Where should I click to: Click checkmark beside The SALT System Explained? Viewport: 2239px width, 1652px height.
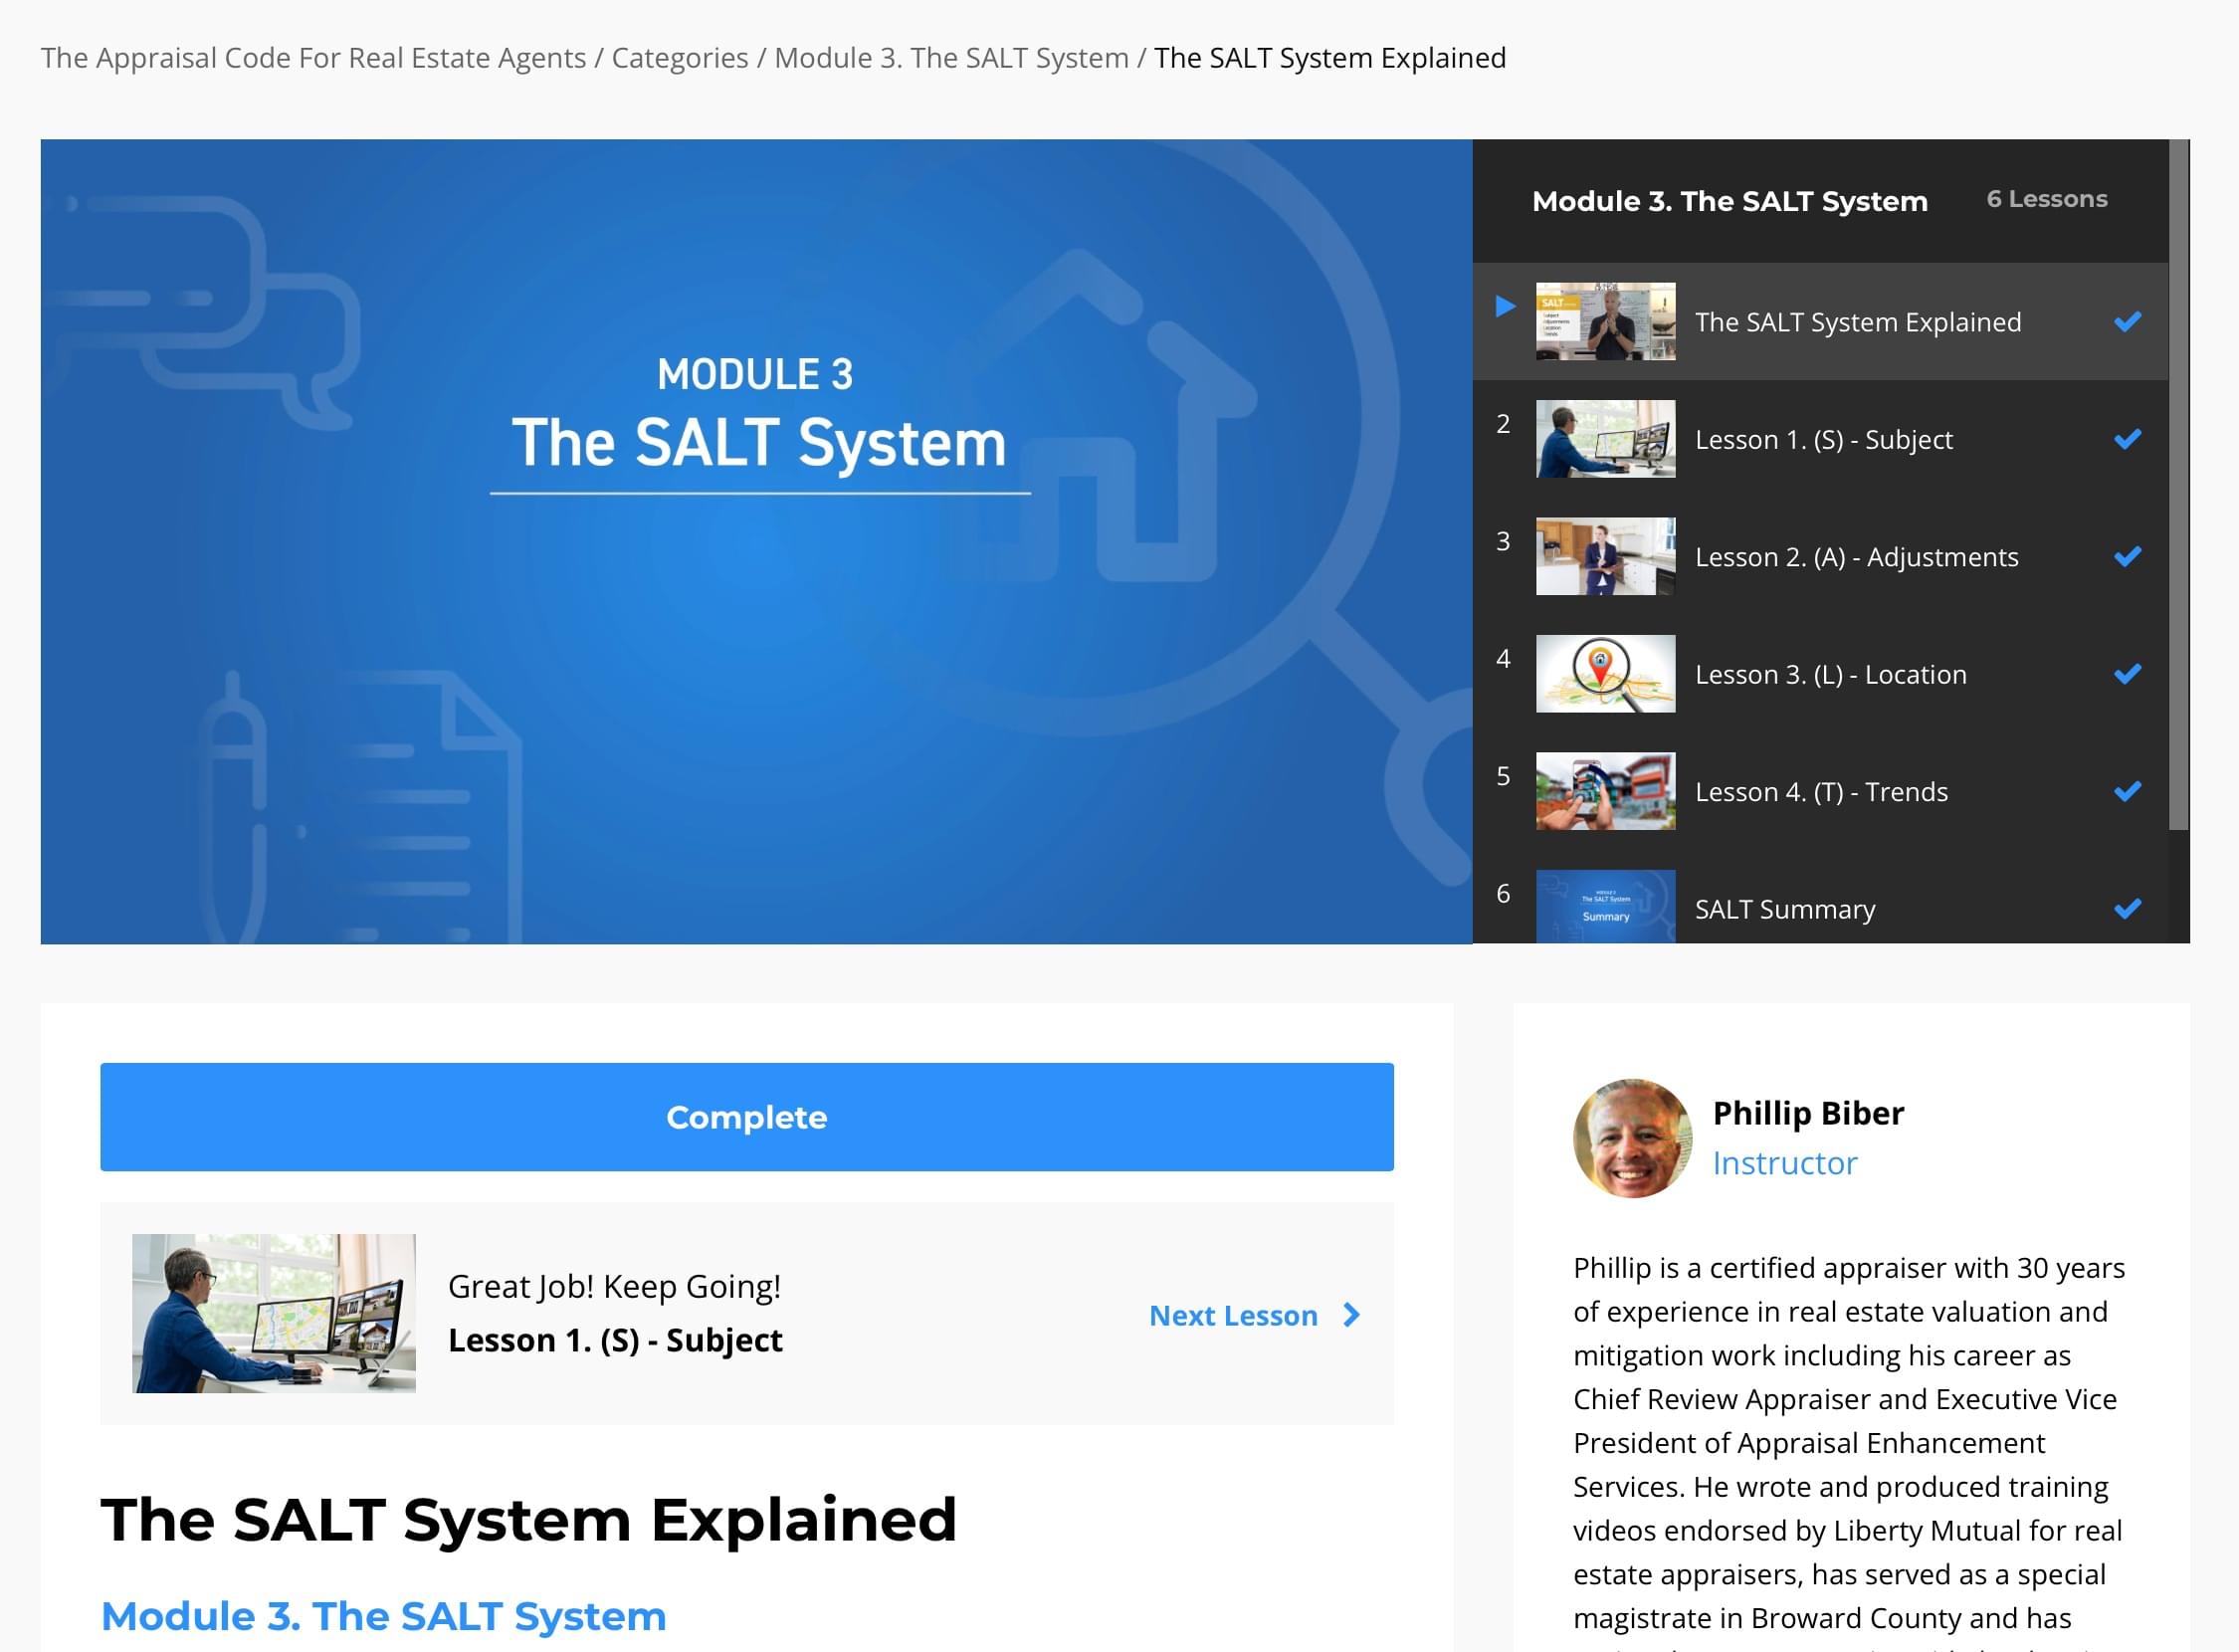[x=2127, y=322]
